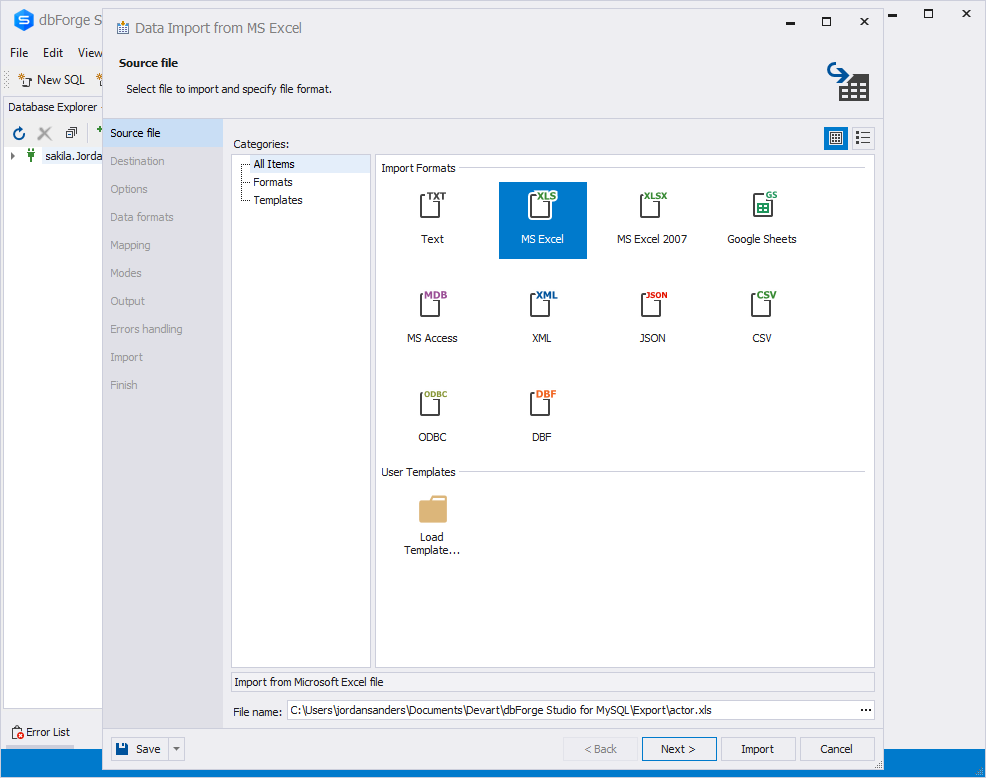This screenshot has height=778, width=986.
Task: Go to the Import wizard page
Action: (163, 357)
